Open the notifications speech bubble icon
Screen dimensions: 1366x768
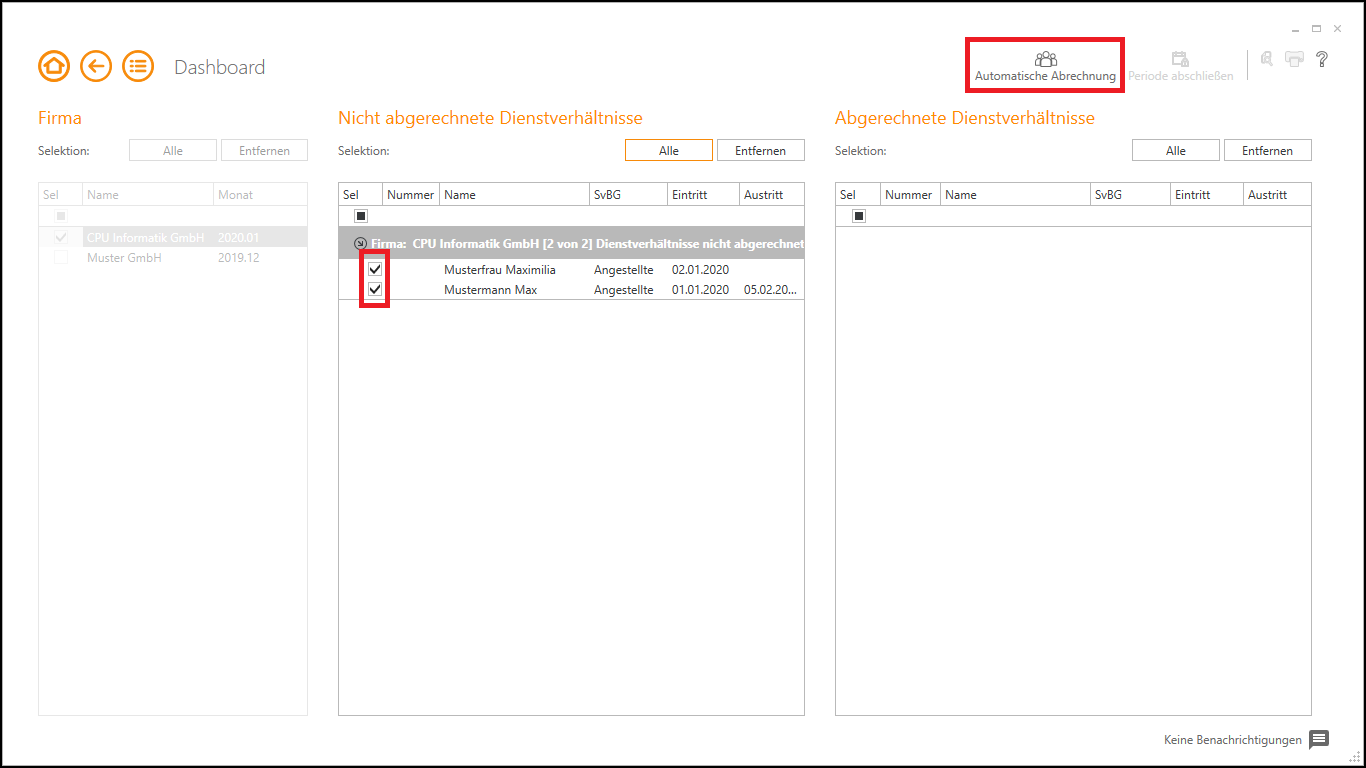pos(1319,740)
